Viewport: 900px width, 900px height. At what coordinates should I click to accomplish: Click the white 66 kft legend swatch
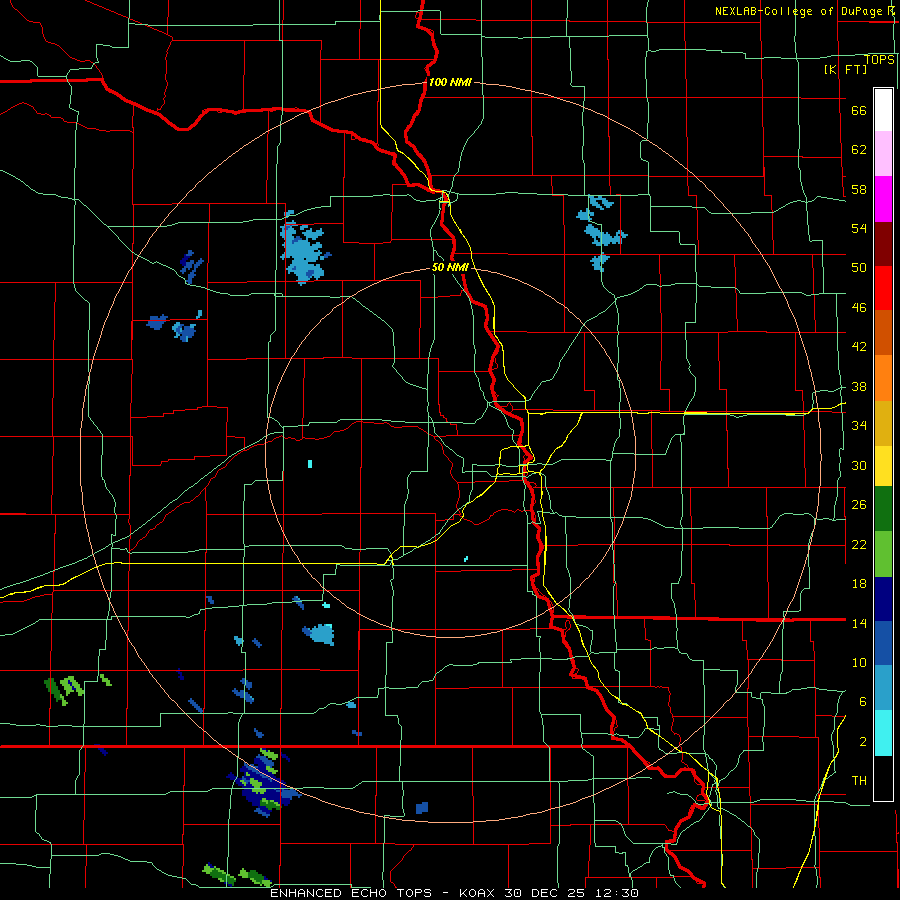pos(883,110)
